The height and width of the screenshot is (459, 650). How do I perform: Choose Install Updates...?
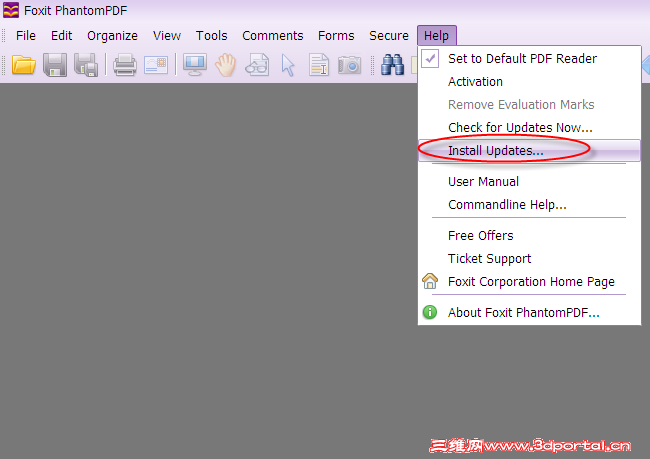(x=529, y=151)
